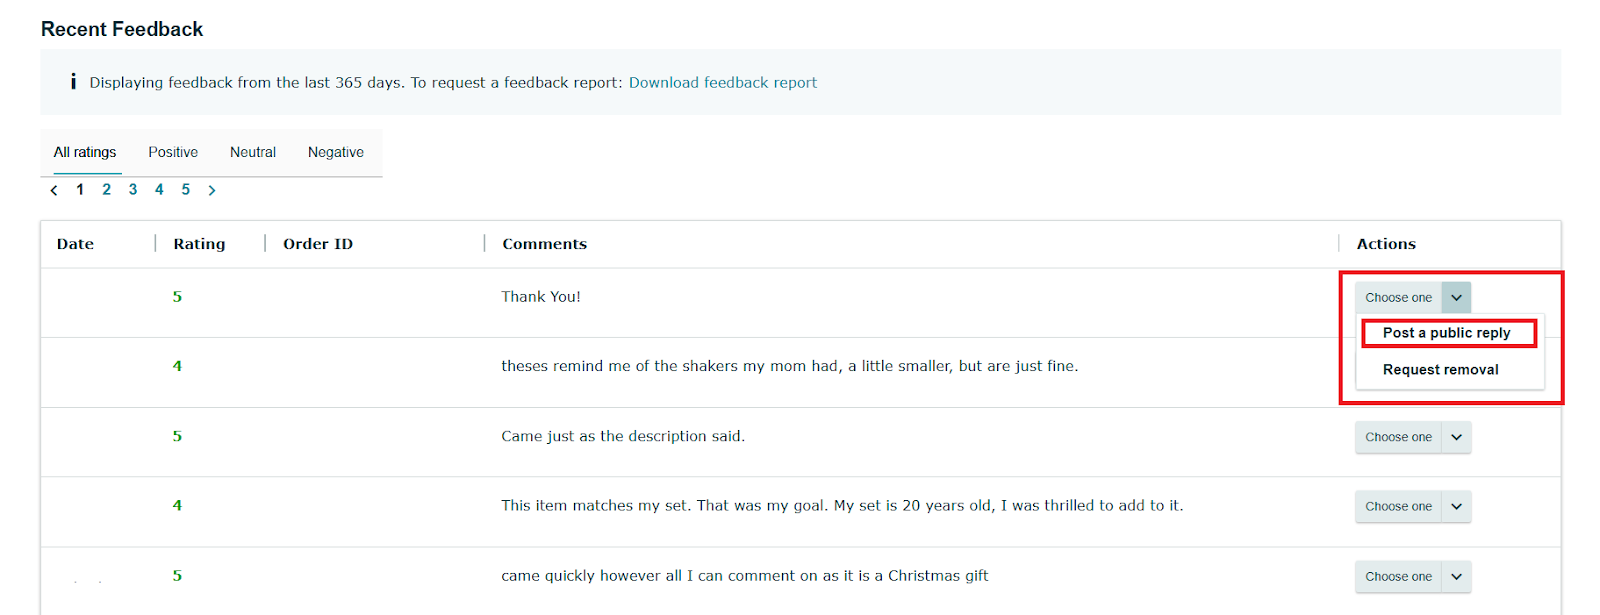Click the previous page chevron arrow
1600x615 pixels.
pyautogui.click(x=54, y=189)
